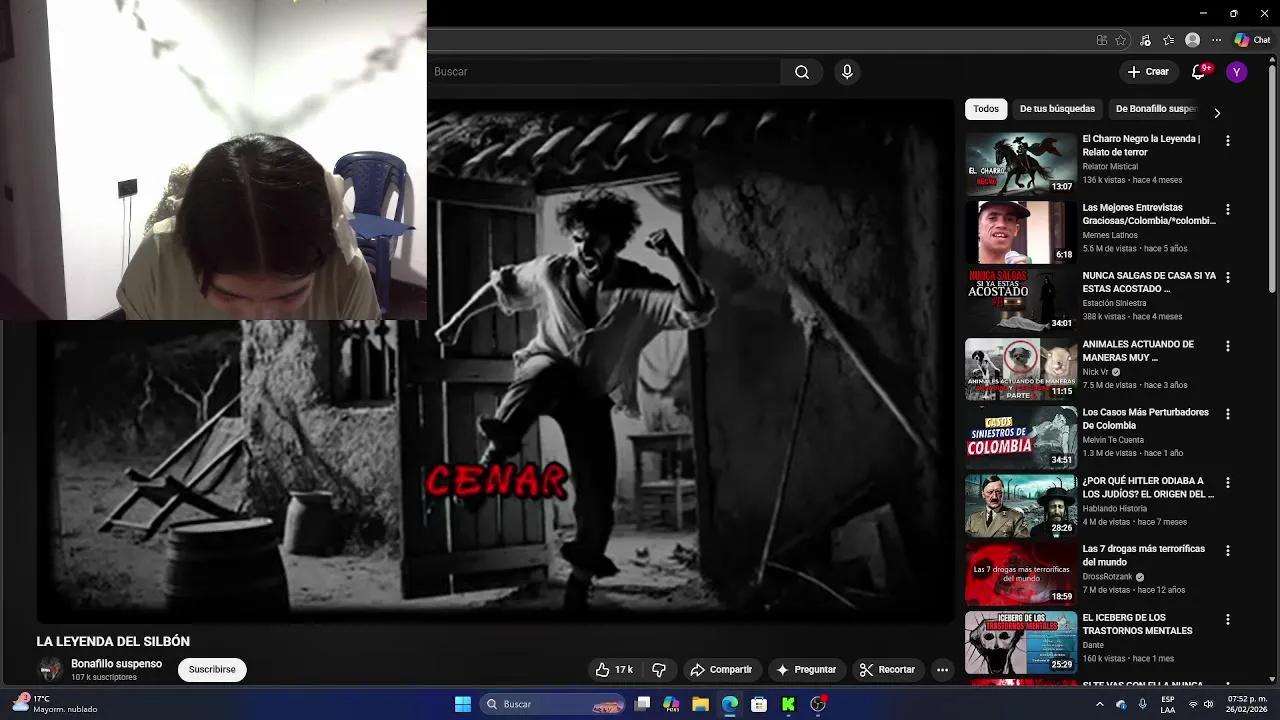This screenshot has width=1280, height=720.
Task: Add page to favorites star icon
Action: 1121,40
